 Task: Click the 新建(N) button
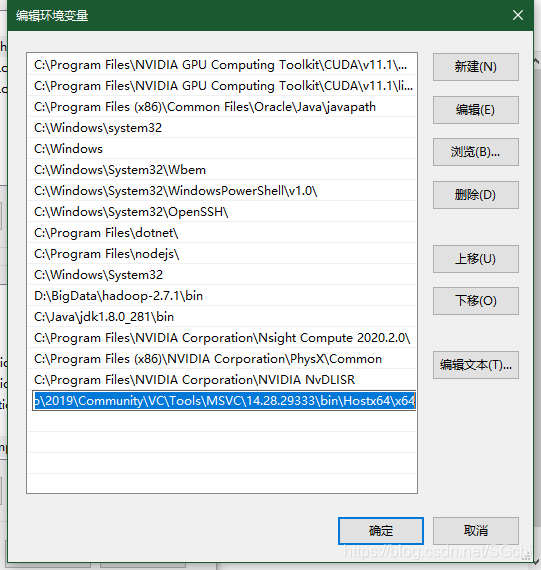click(476, 67)
